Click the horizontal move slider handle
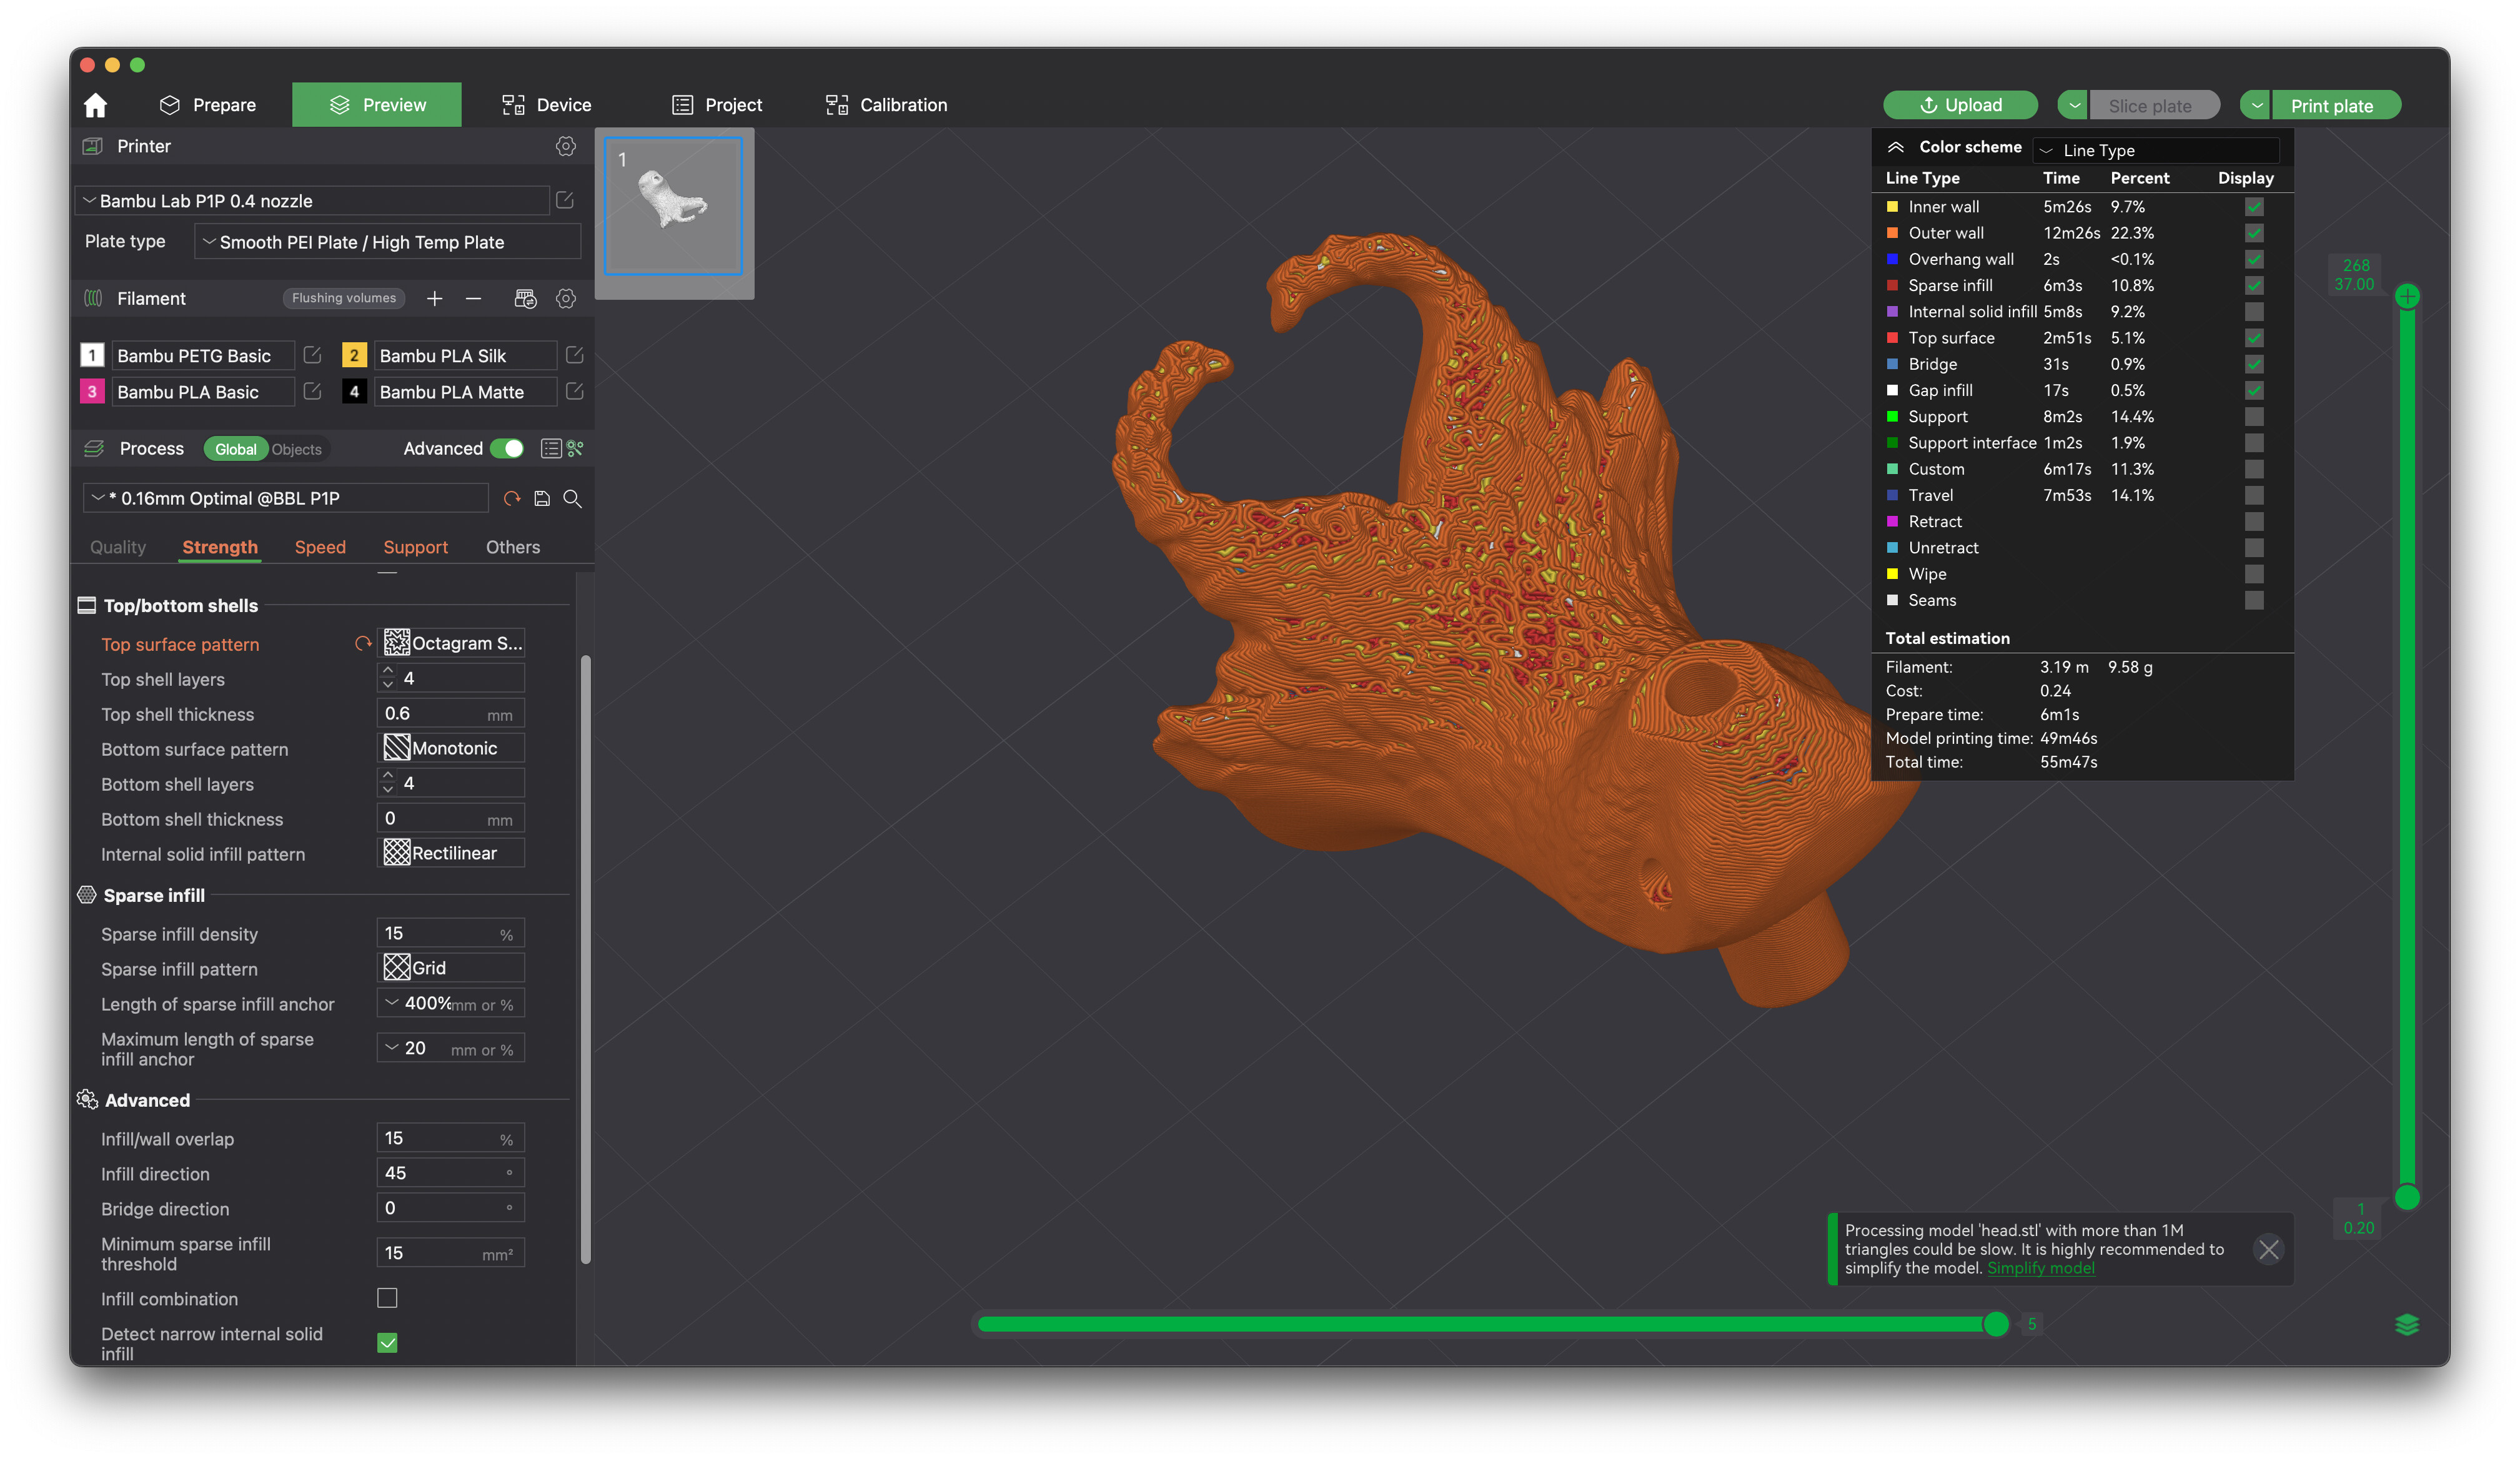Image resolution: width=2520 pixels, height=1459 pixels. click(1996, 1324)
